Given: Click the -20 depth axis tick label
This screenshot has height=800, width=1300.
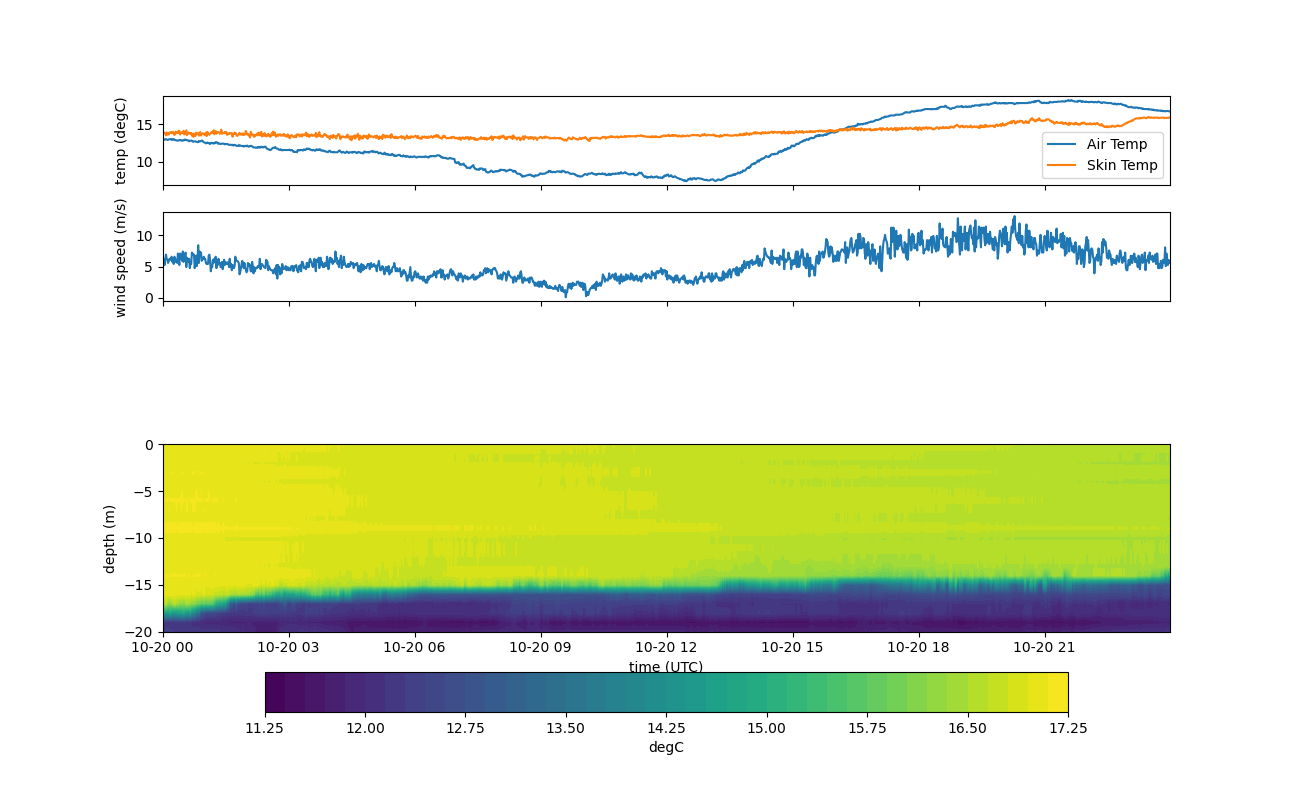Looking at the screenshot, I should coord(143,632).
